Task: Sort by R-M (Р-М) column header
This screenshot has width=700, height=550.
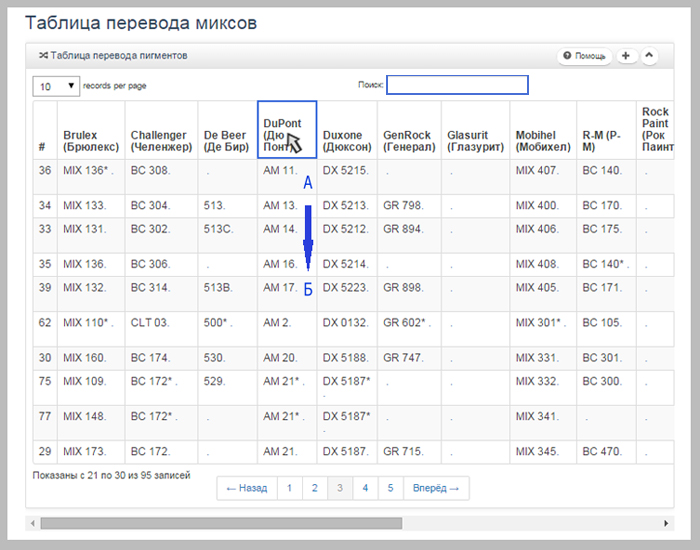Action: click(x=606, y=130)
